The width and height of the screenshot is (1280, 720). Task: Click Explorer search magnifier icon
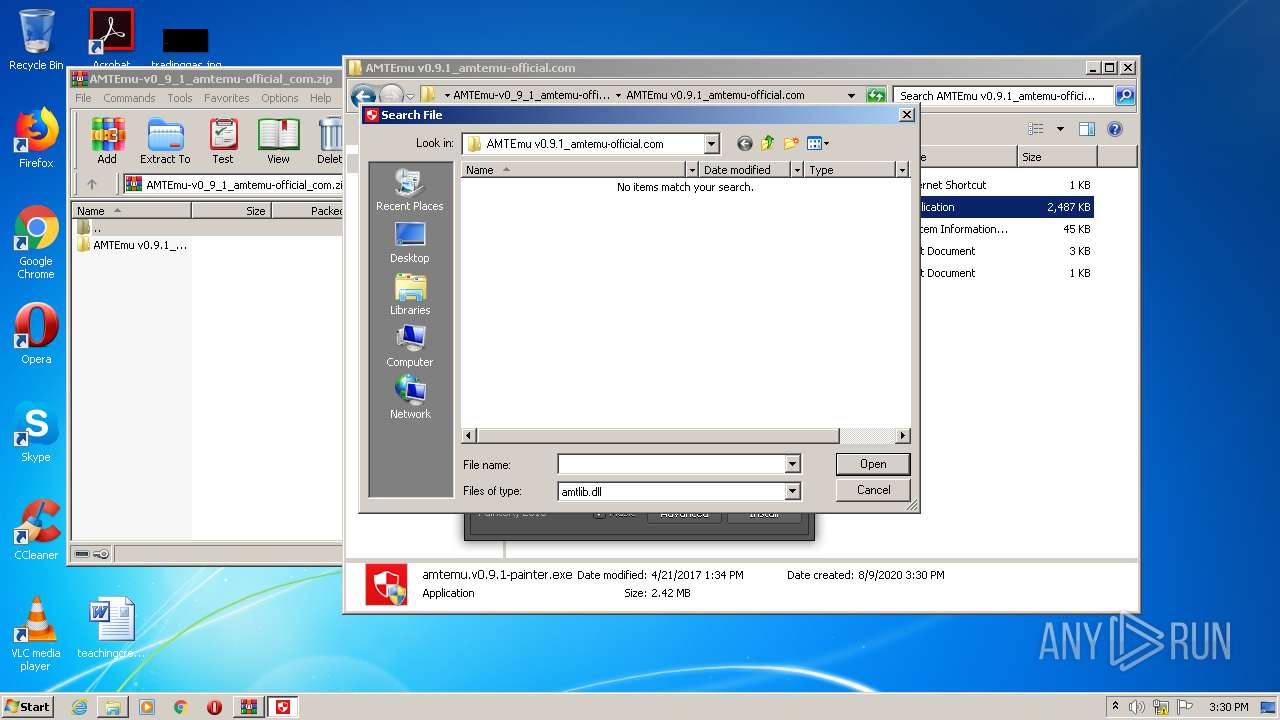point(1124,96)
